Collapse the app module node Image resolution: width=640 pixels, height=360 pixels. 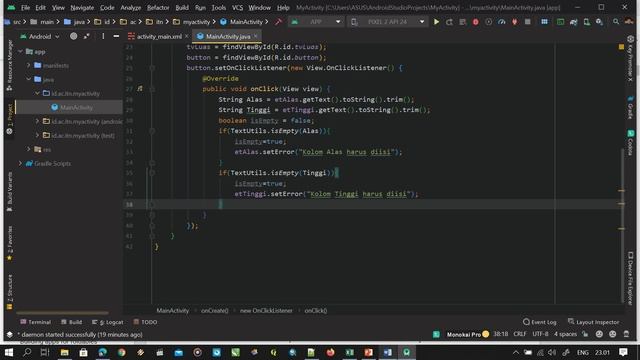coord(20,51)
